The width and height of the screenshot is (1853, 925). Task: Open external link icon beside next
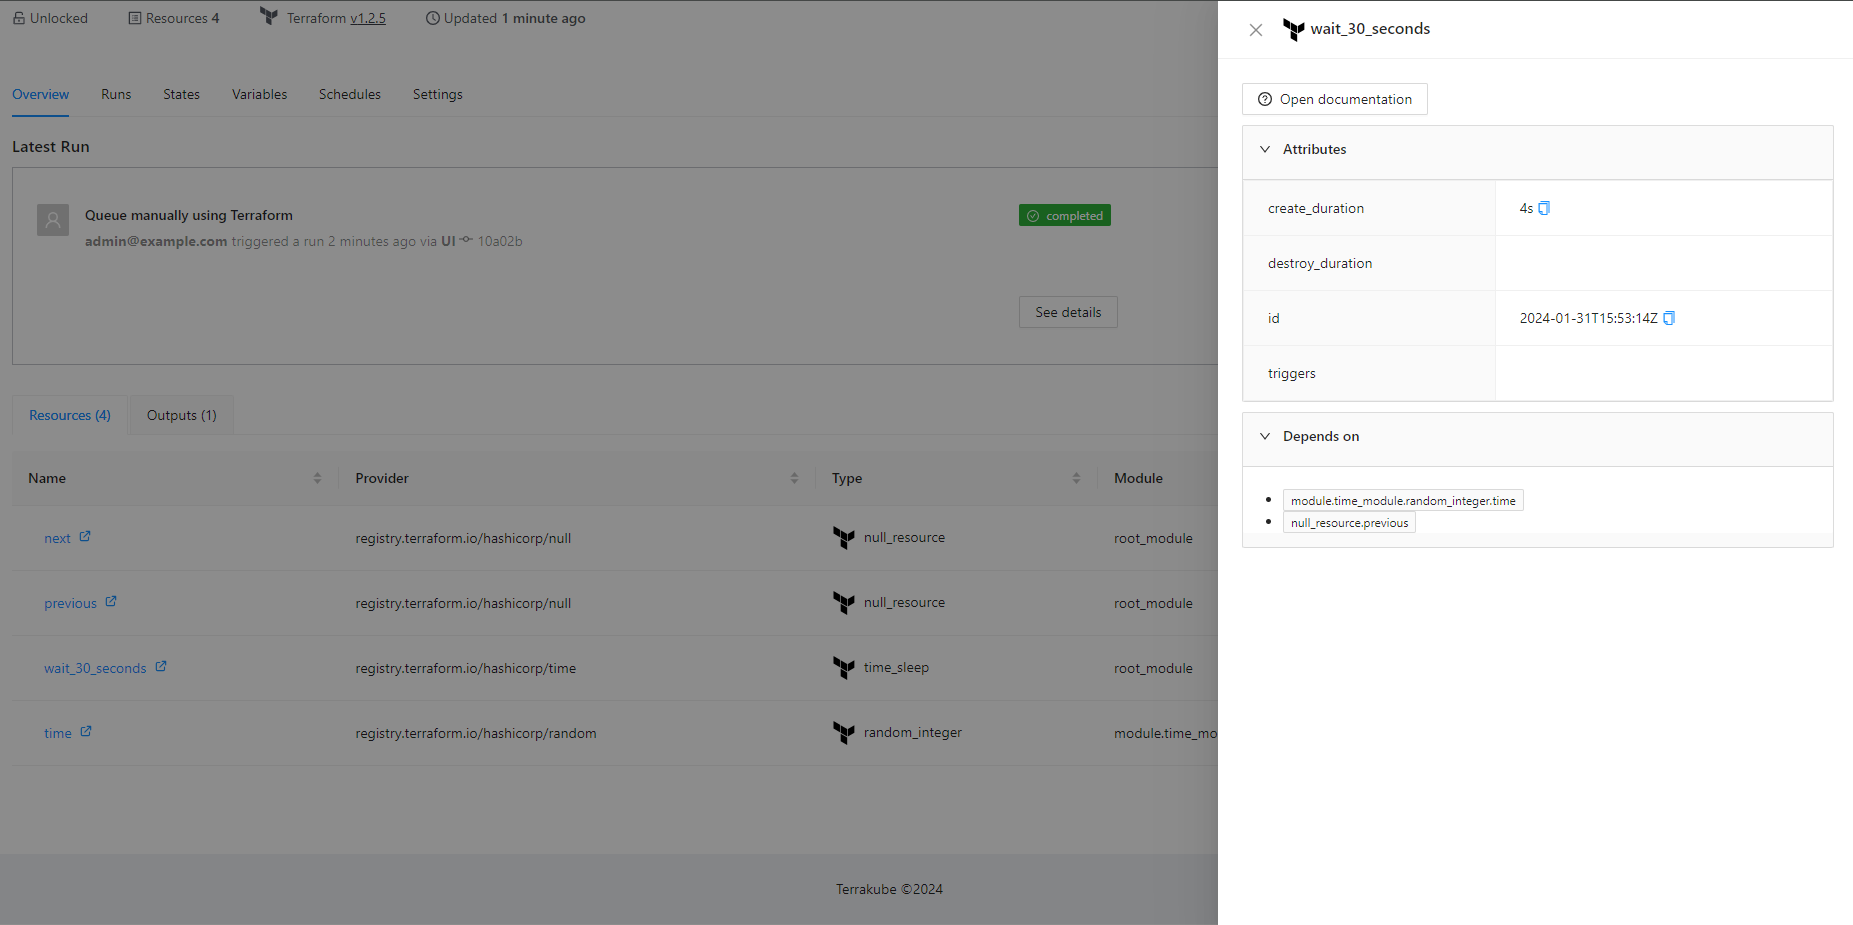tap(85, 537)
